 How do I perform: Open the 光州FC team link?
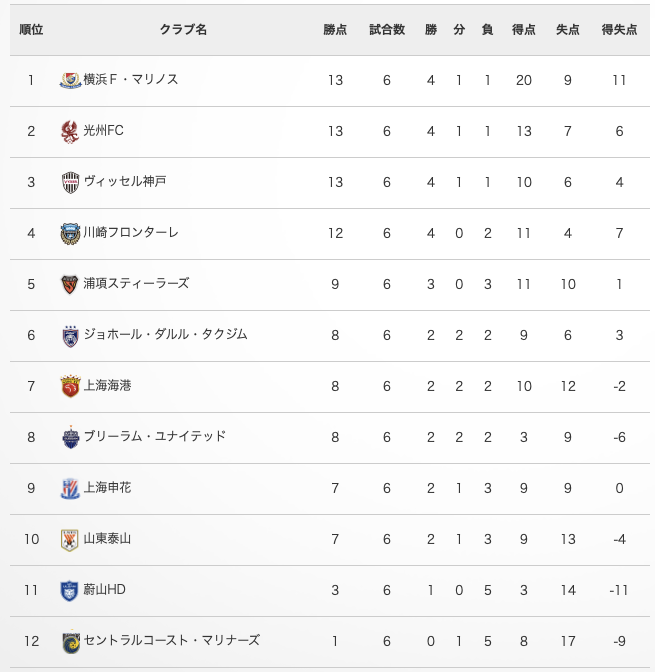tap(104, 131)
